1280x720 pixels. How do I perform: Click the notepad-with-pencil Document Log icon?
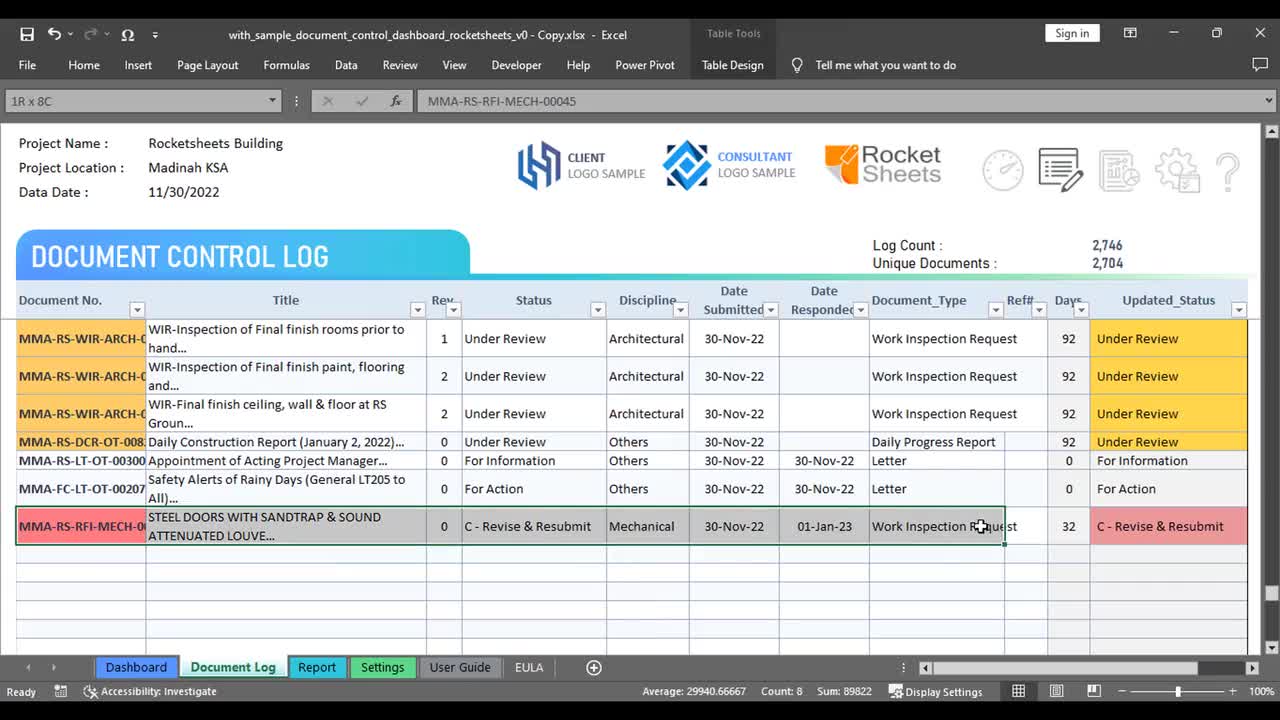(x=1060, y=170)
